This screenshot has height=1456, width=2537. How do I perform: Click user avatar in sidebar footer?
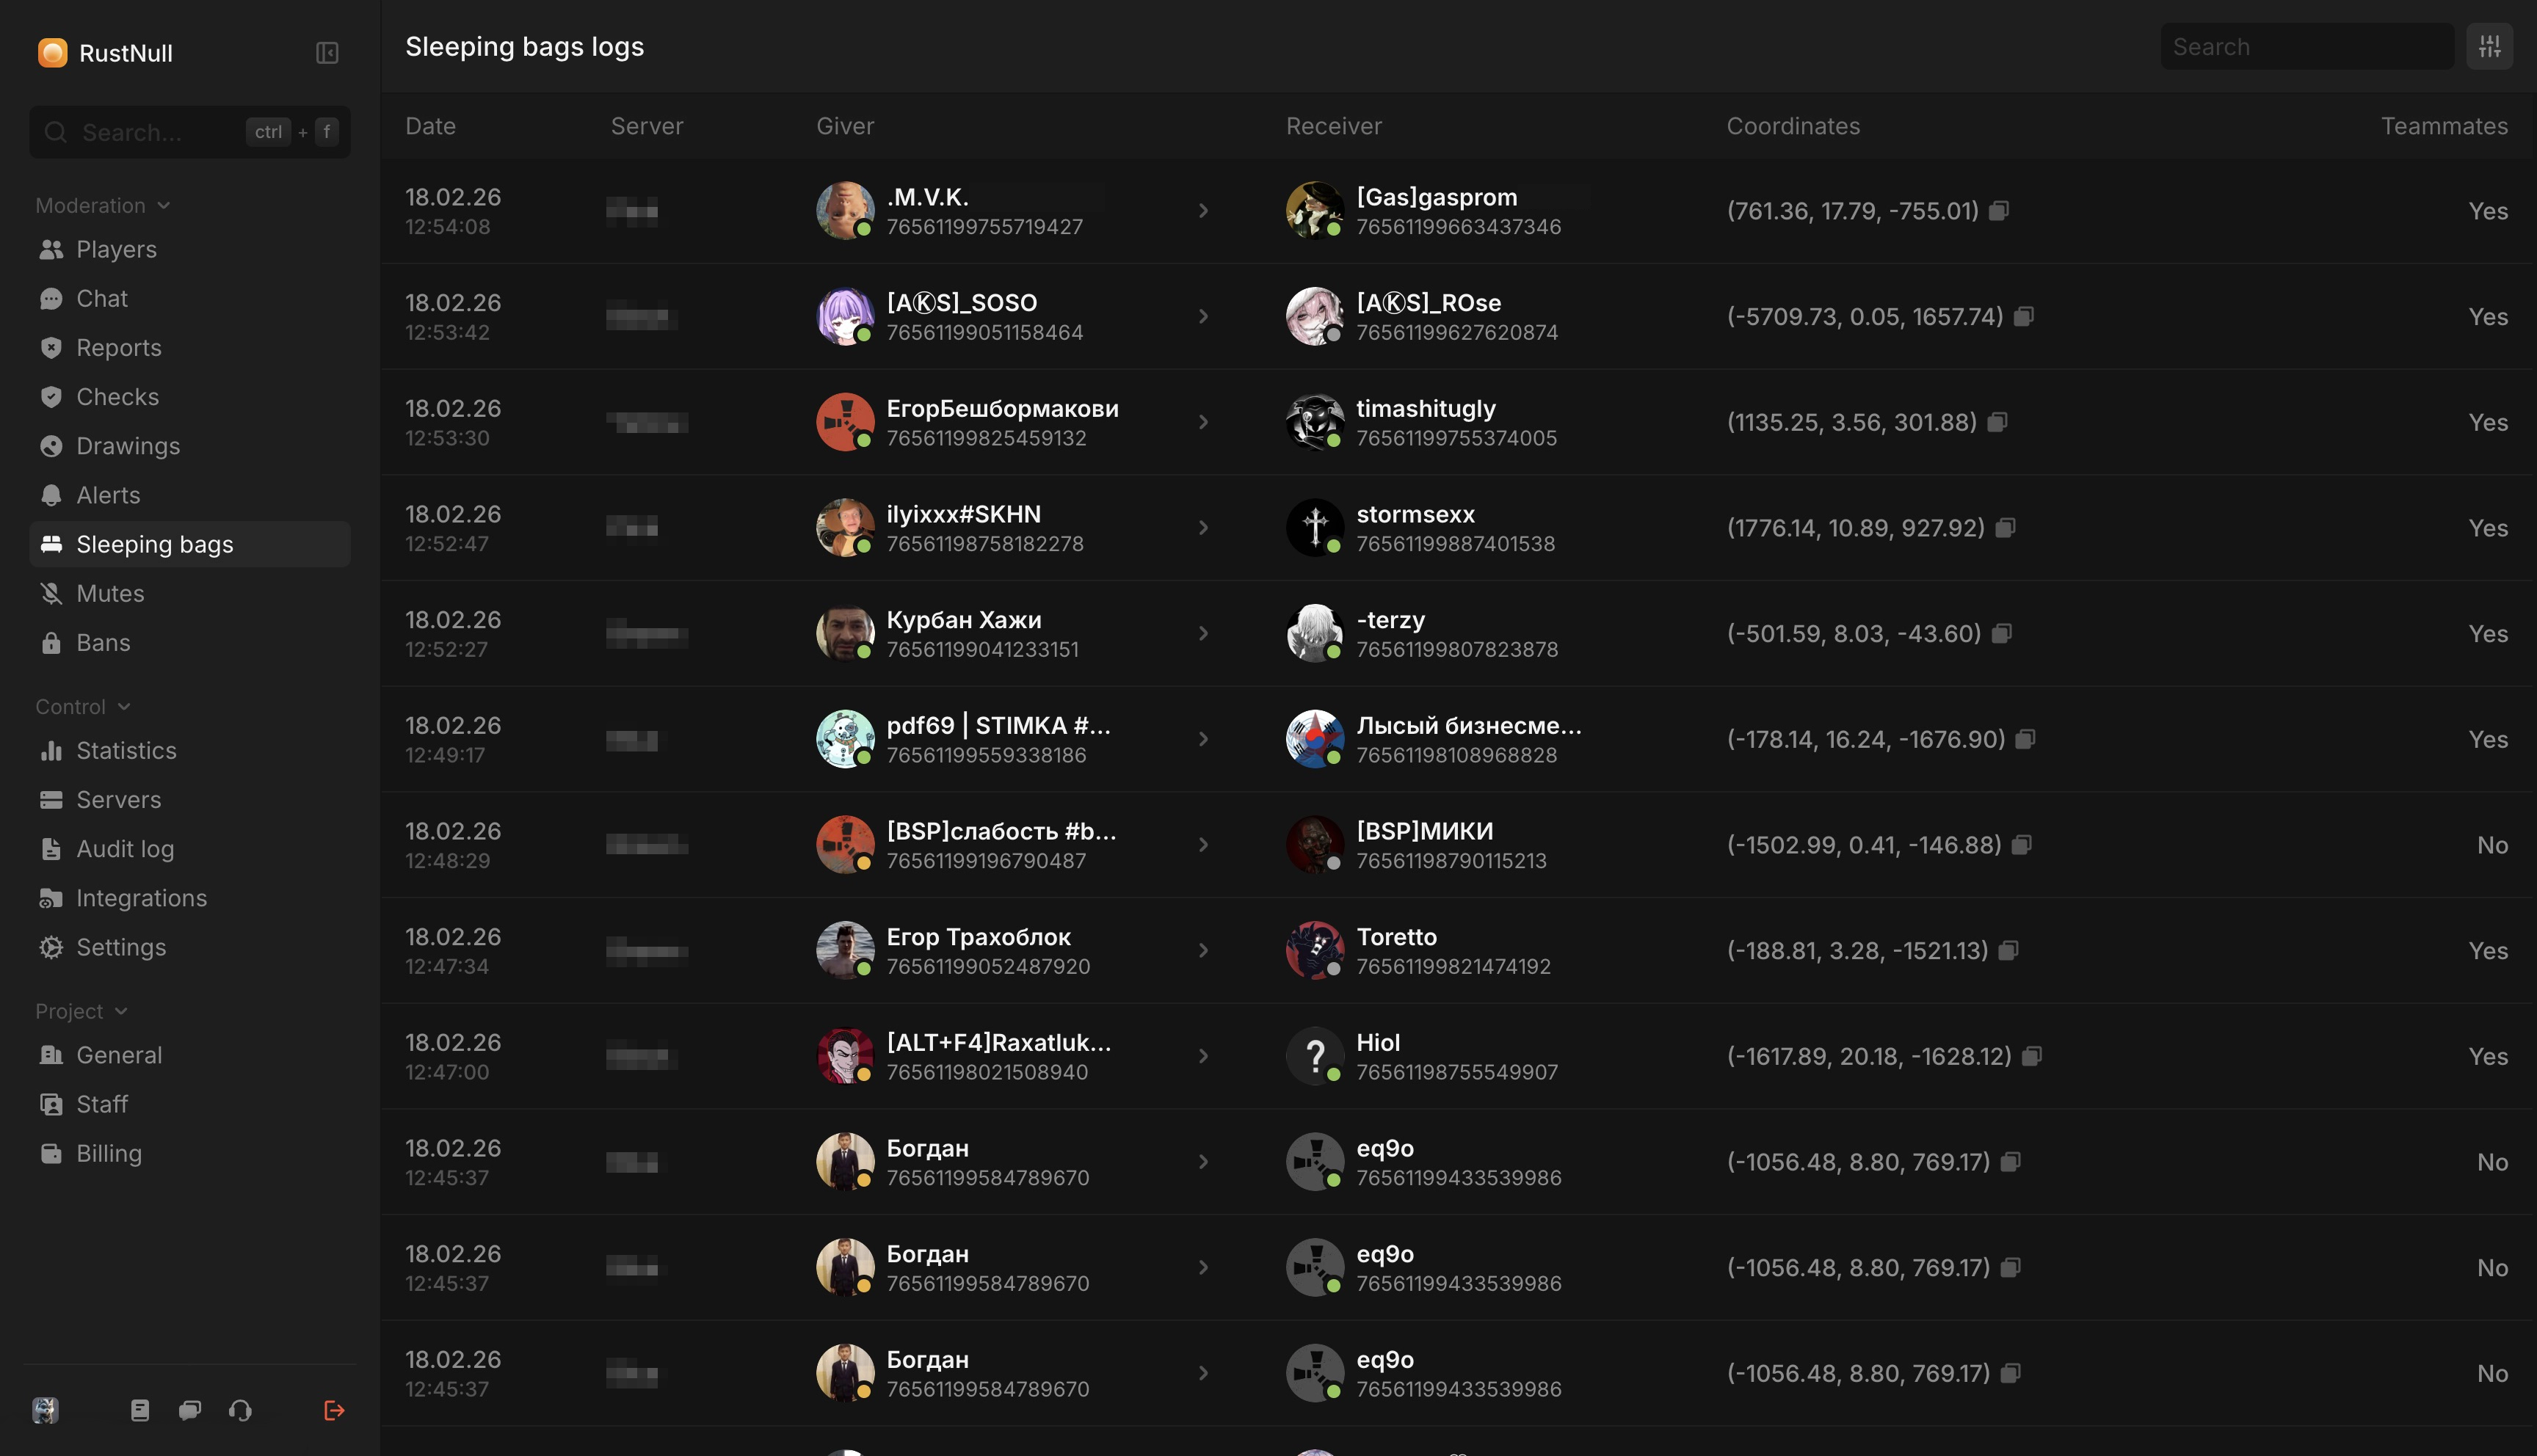pyautogui.click(x=45, y=1410)
